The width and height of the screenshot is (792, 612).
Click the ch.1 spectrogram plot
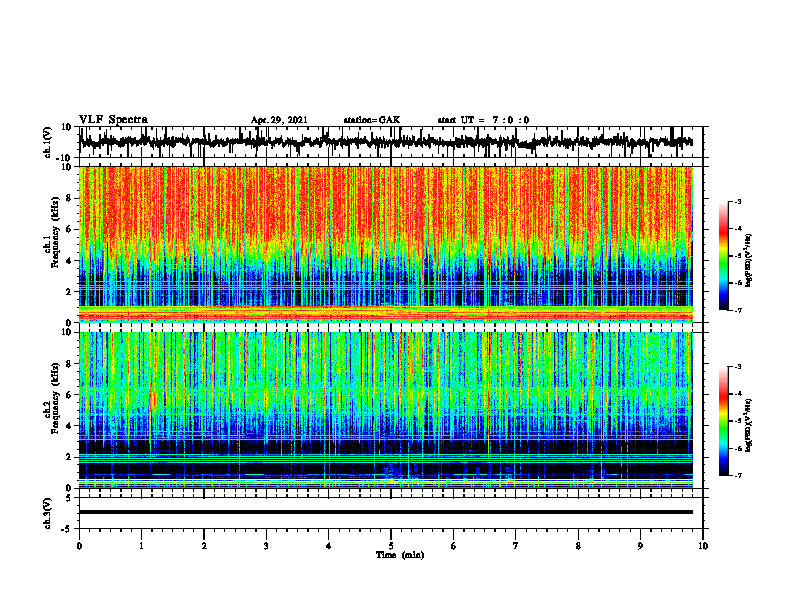(385, 244)
